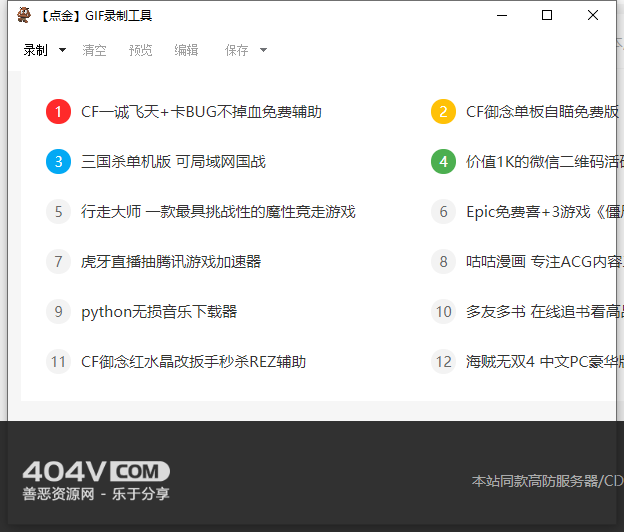Click the yellow number 2 badge
Viewport: 624px width, 532px height.
[x=443, y=111]
